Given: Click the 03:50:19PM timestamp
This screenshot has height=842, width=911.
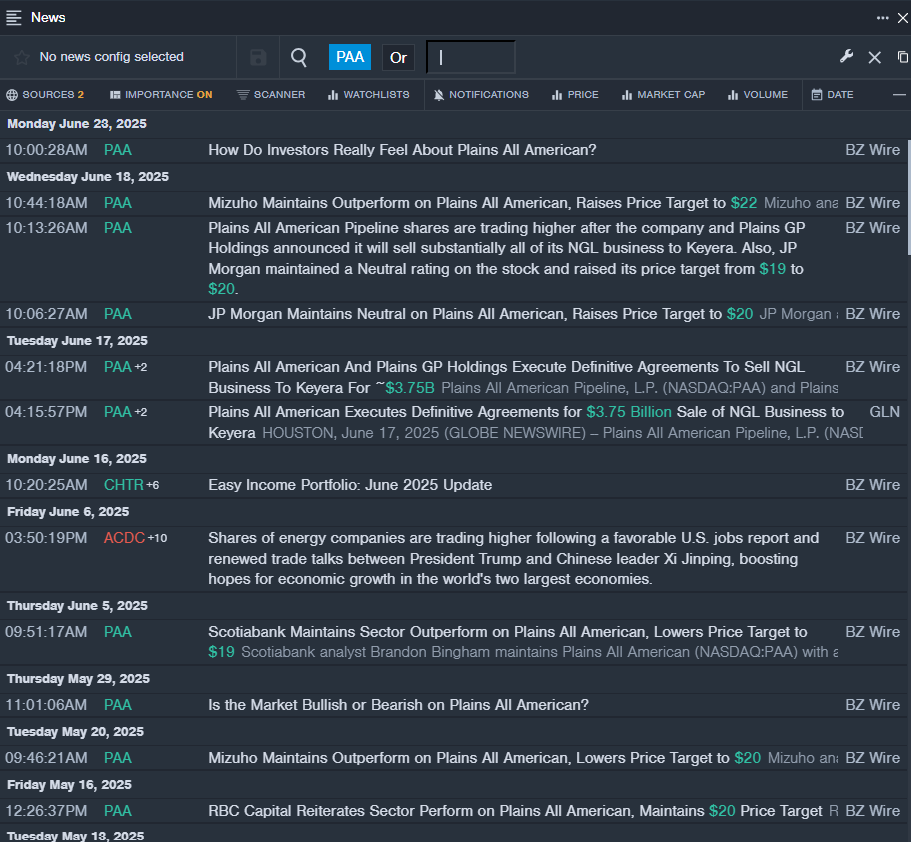Looking at the screenshot, I should click(46, 538).
